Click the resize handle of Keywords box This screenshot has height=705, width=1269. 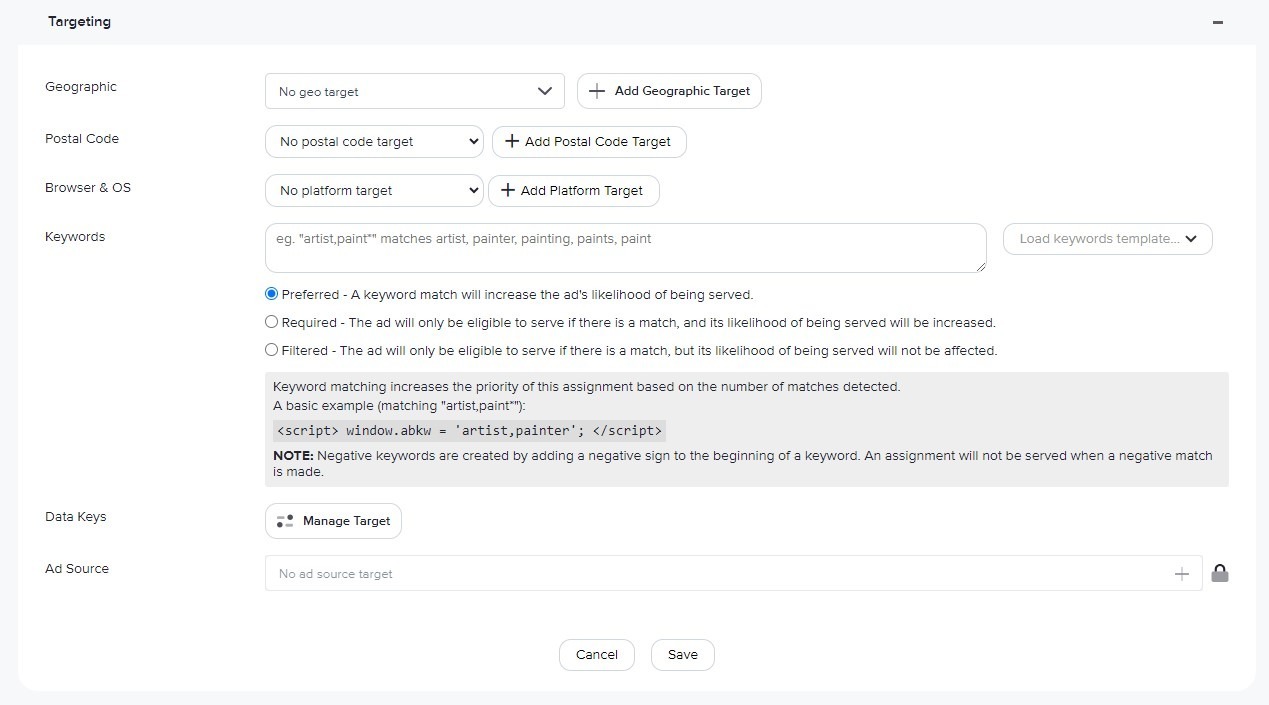[x=981, y=267]
